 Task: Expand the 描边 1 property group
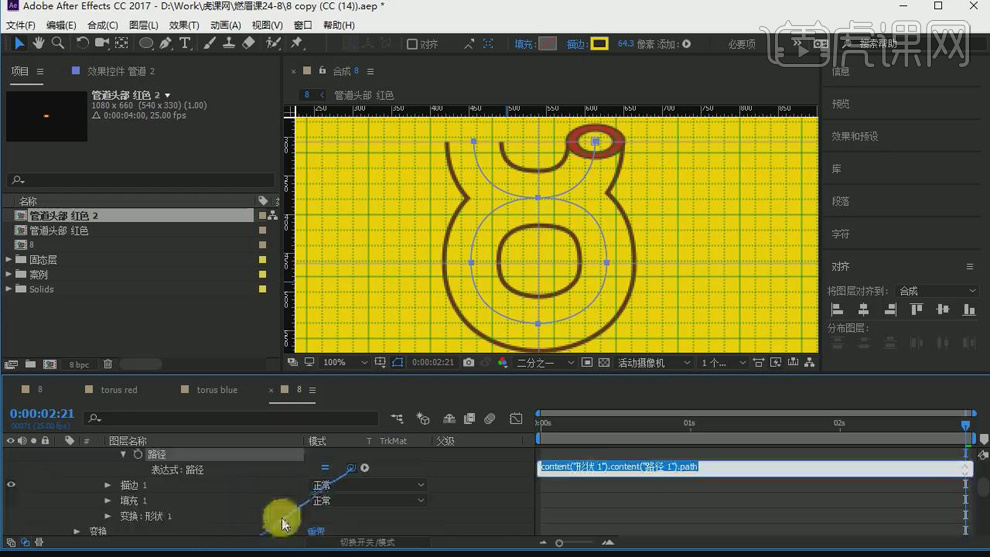tap(108, 485)
